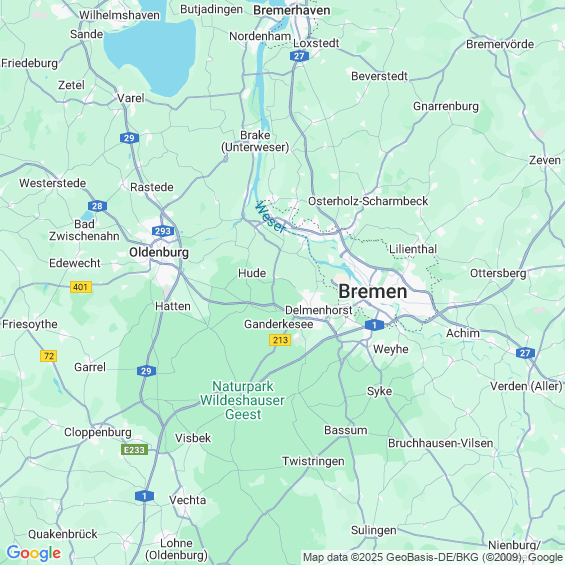The image size is (565, 565).
Task: Open the Map data copyright notice
Action: (433, 557)
